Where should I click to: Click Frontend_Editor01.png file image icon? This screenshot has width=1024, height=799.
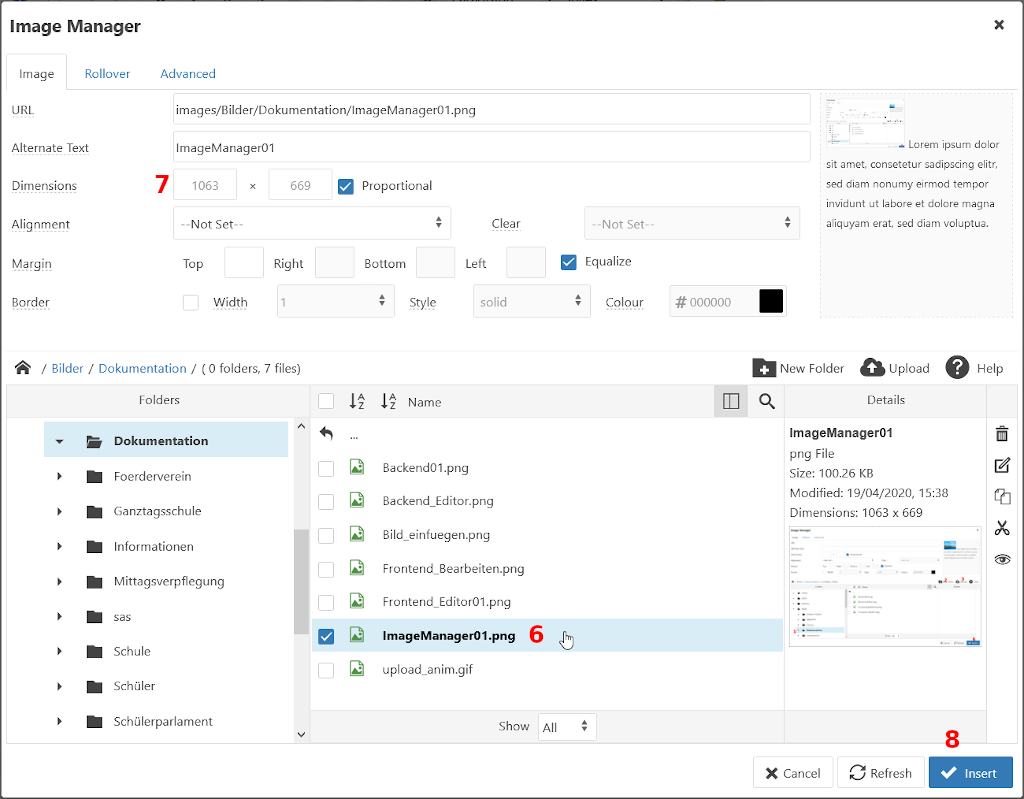tap(357, 601)
